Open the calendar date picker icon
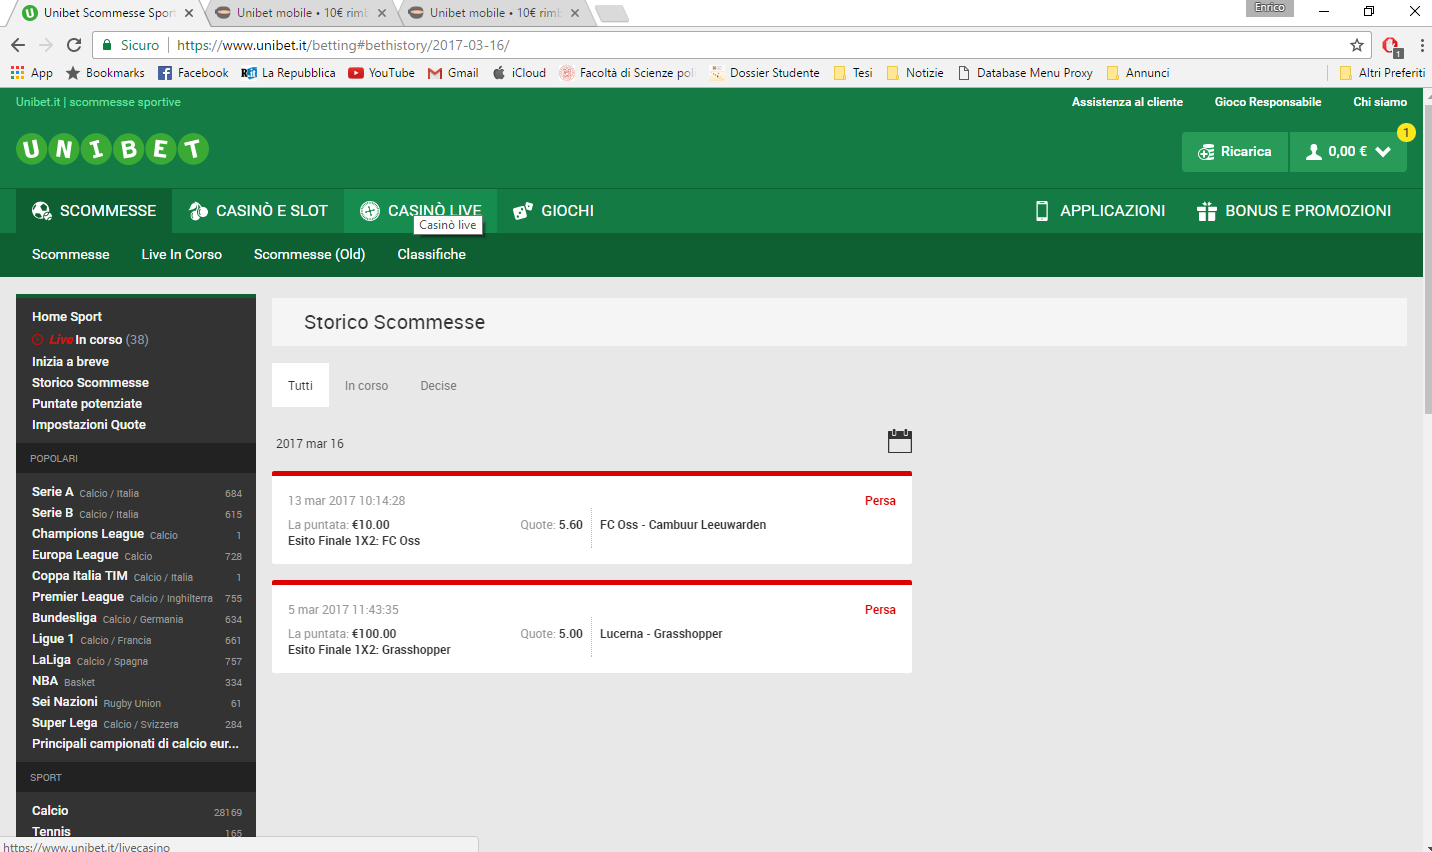 point(900,441)
